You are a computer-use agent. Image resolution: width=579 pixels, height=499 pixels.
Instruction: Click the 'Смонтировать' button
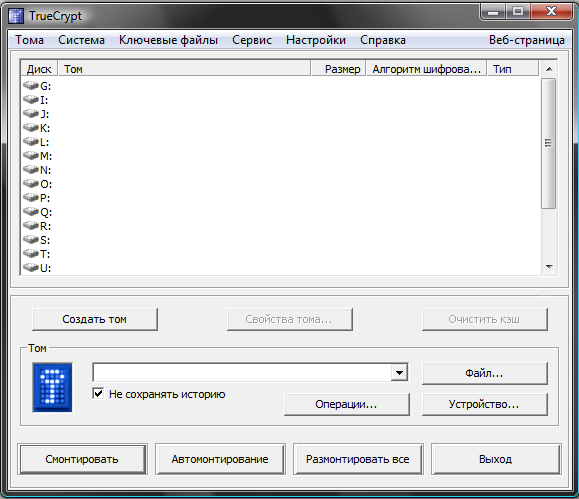point(82,459)
